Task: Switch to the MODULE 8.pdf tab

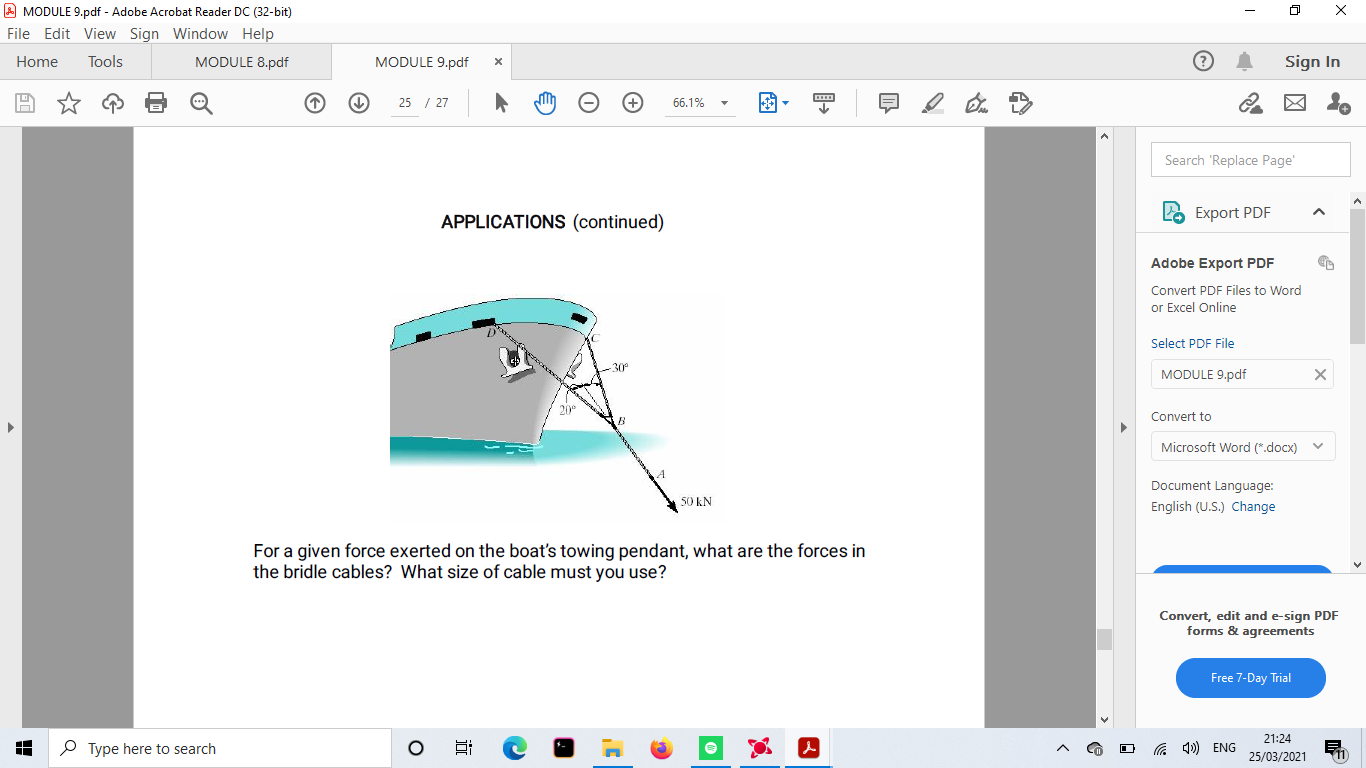Action: pyautogui.click(x=240, y=61)
